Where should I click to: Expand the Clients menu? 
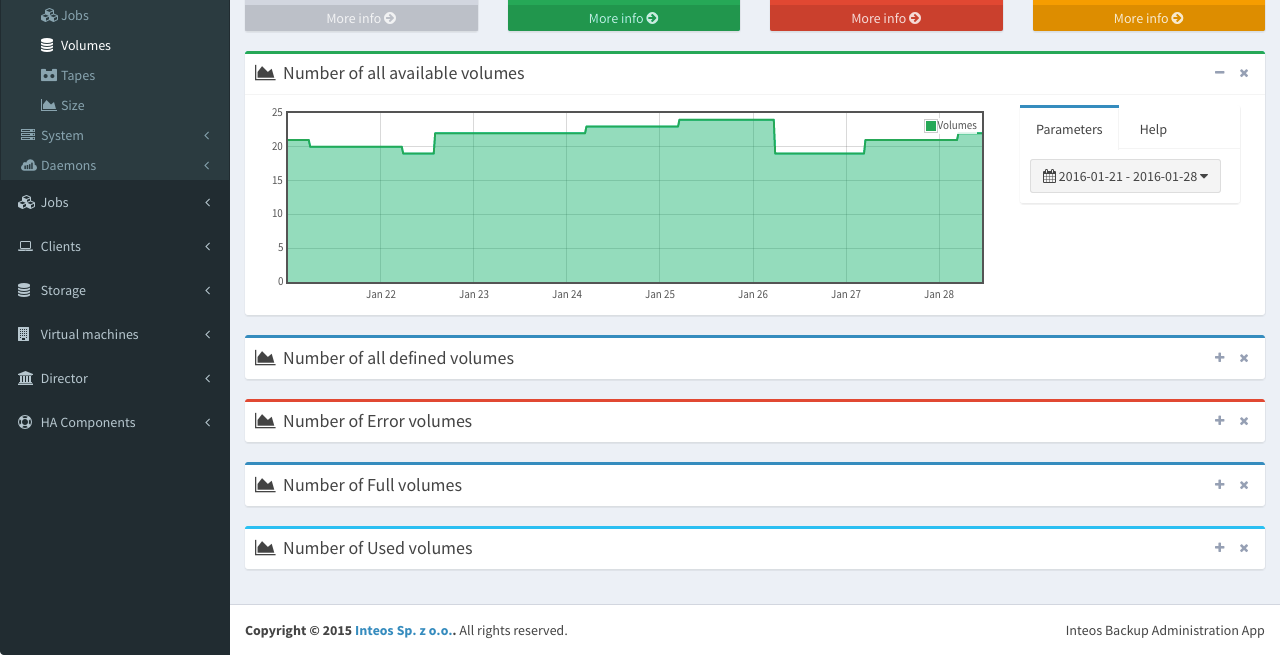click(115, 246)
